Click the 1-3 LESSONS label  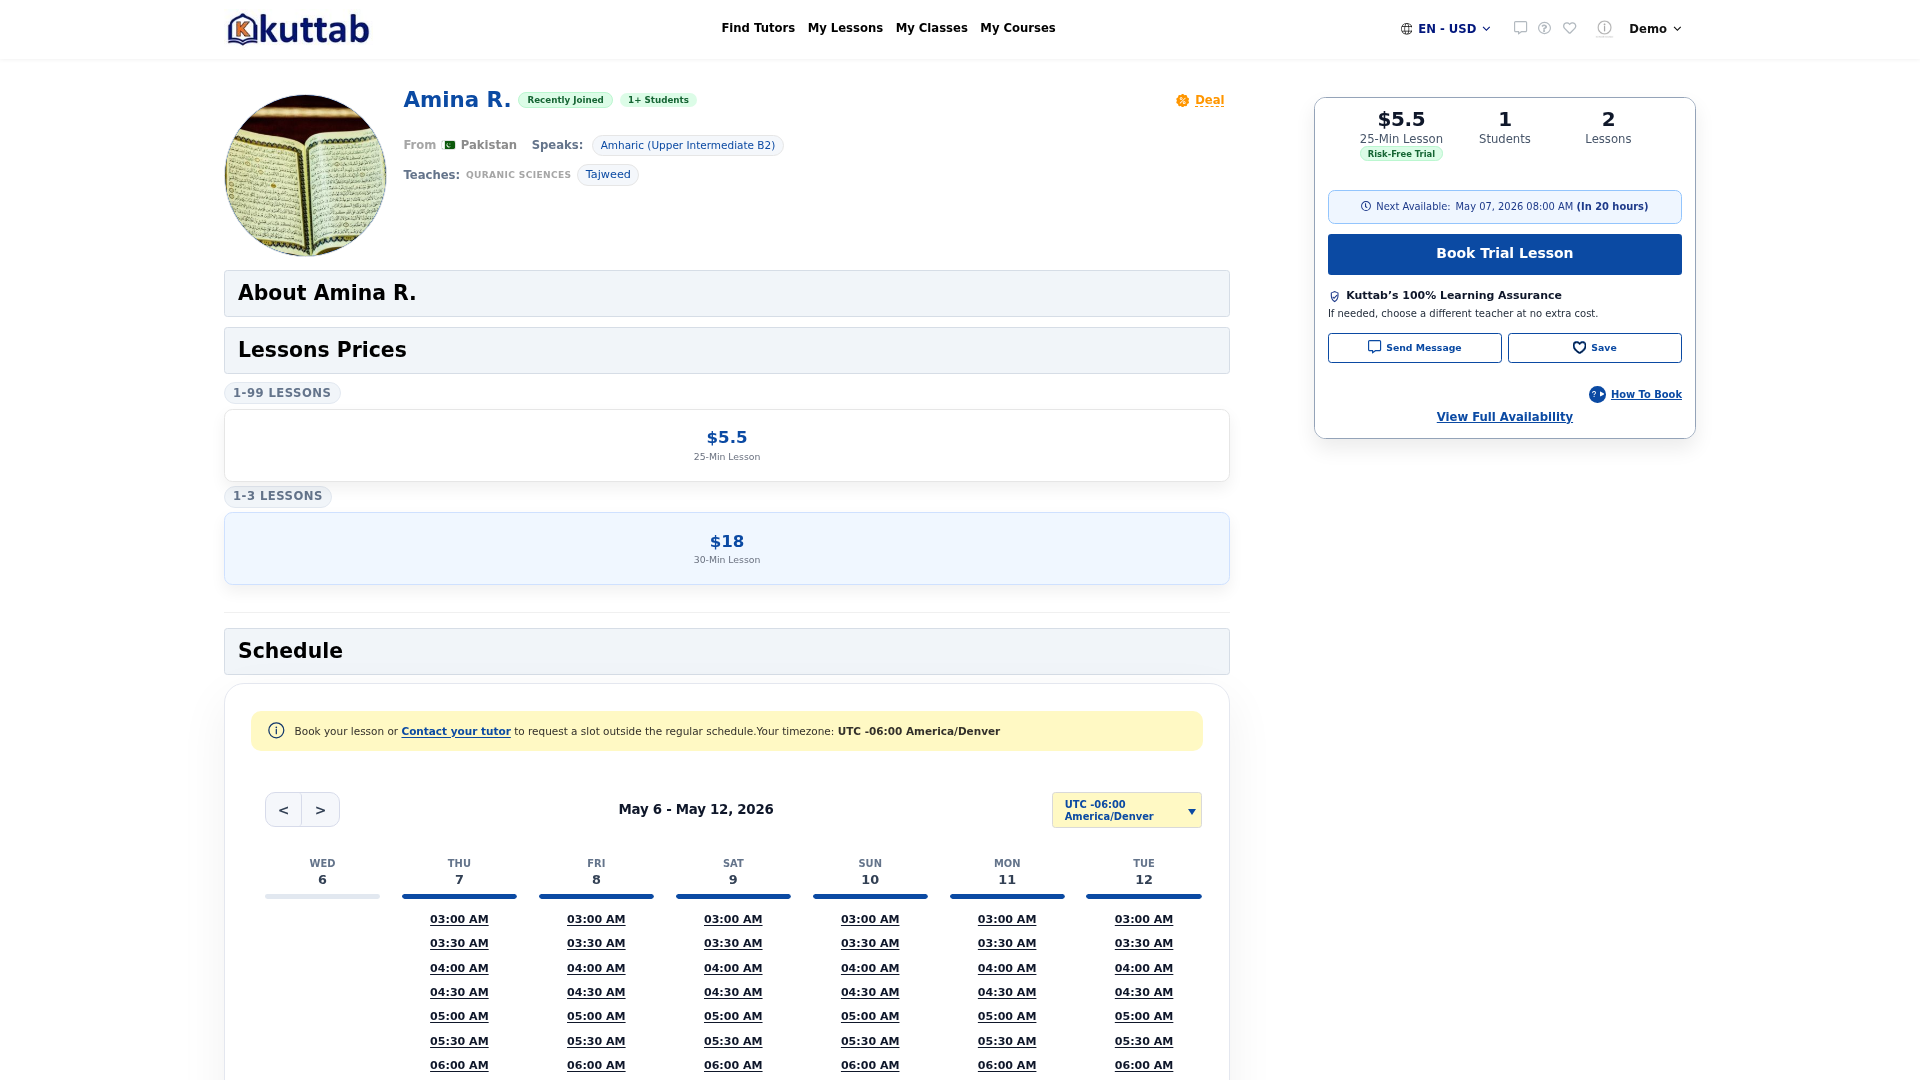point(278,496)
